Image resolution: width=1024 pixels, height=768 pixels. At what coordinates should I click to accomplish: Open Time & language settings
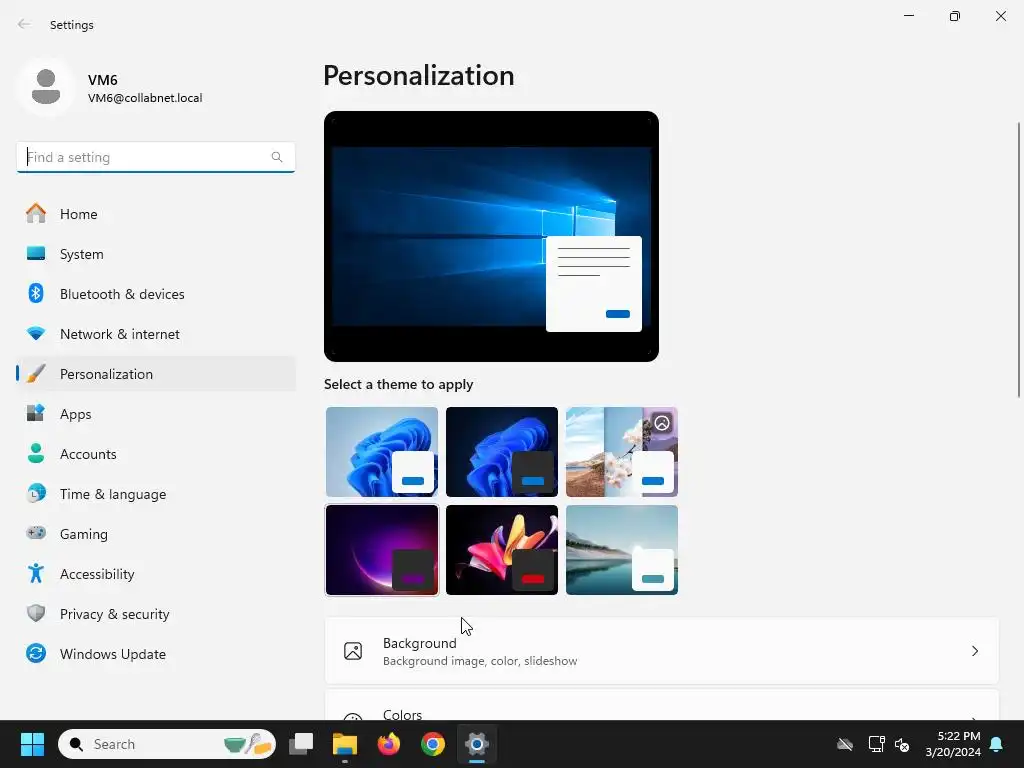(156, 494)
